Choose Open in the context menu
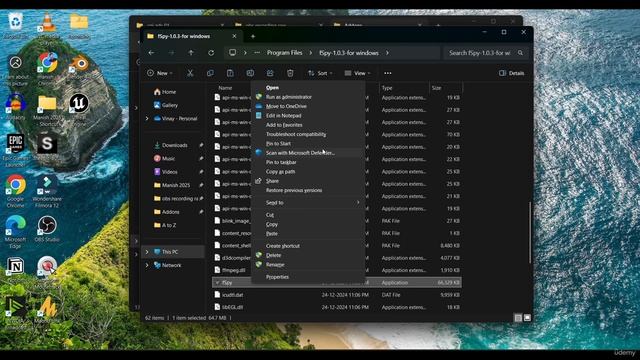640x360 pixels. click(x=308, y=87)
